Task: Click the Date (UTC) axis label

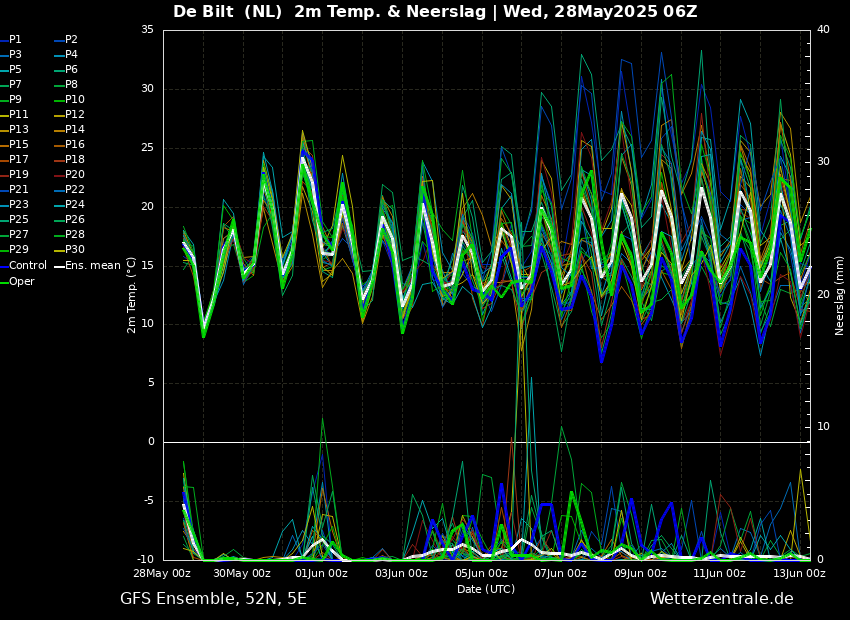Action: pyautogui.click(x=486, y=589)
